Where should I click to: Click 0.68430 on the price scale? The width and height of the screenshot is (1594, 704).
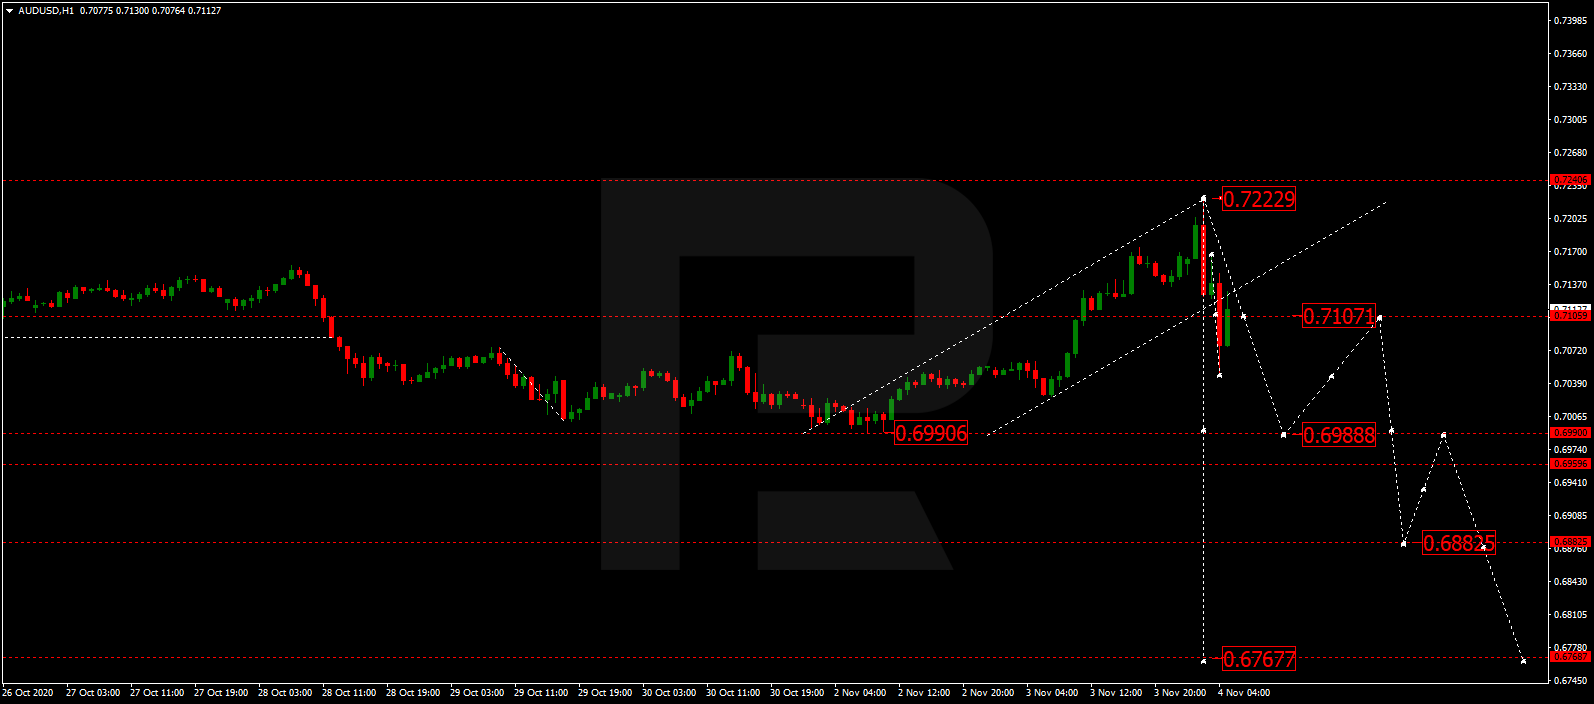(1570, 581)
